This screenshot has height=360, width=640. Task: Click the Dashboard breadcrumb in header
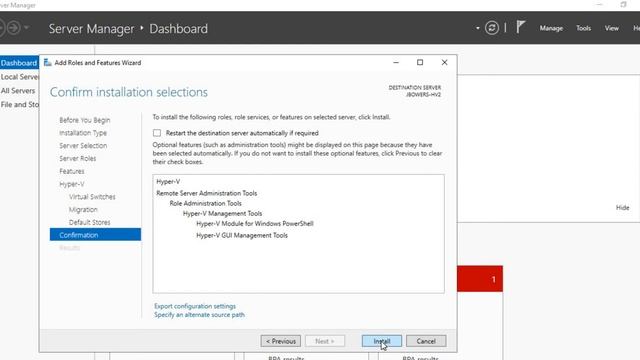click(178, 29)
